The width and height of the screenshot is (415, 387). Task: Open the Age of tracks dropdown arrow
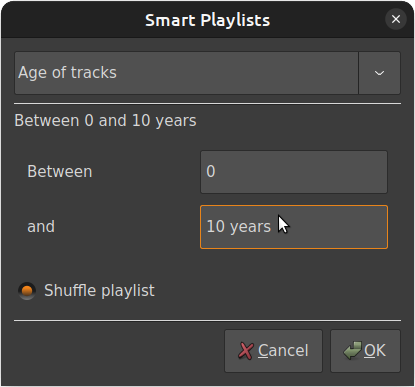[x=379, y=73]
